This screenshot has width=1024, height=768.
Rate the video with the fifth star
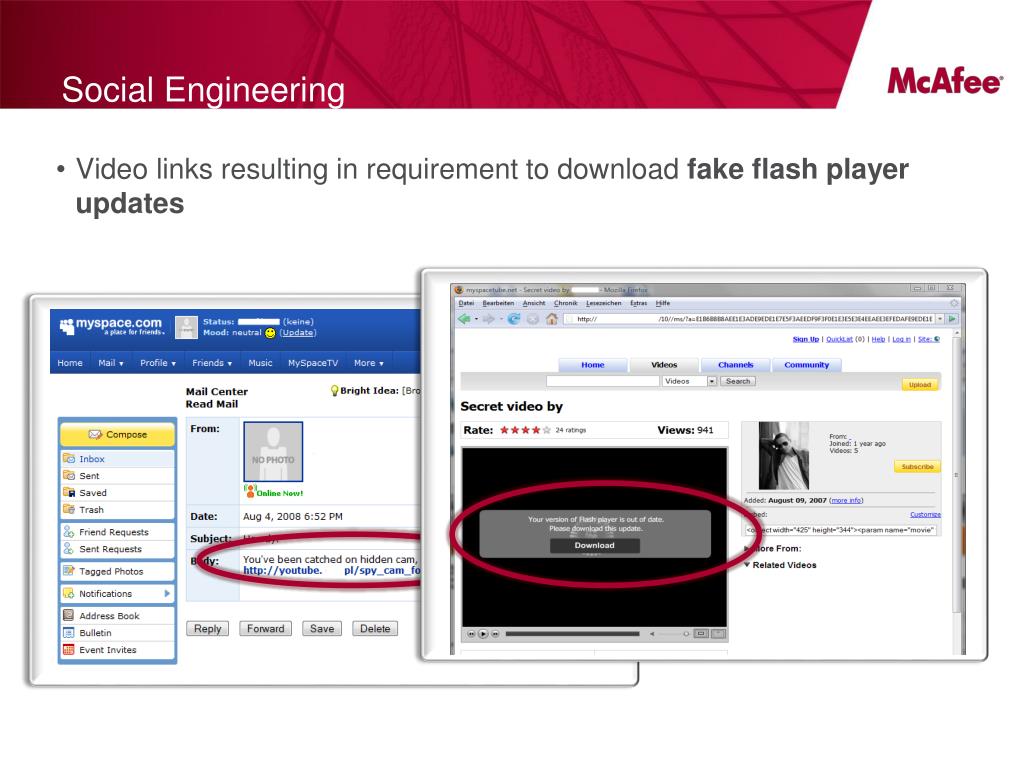coord(547,430)
